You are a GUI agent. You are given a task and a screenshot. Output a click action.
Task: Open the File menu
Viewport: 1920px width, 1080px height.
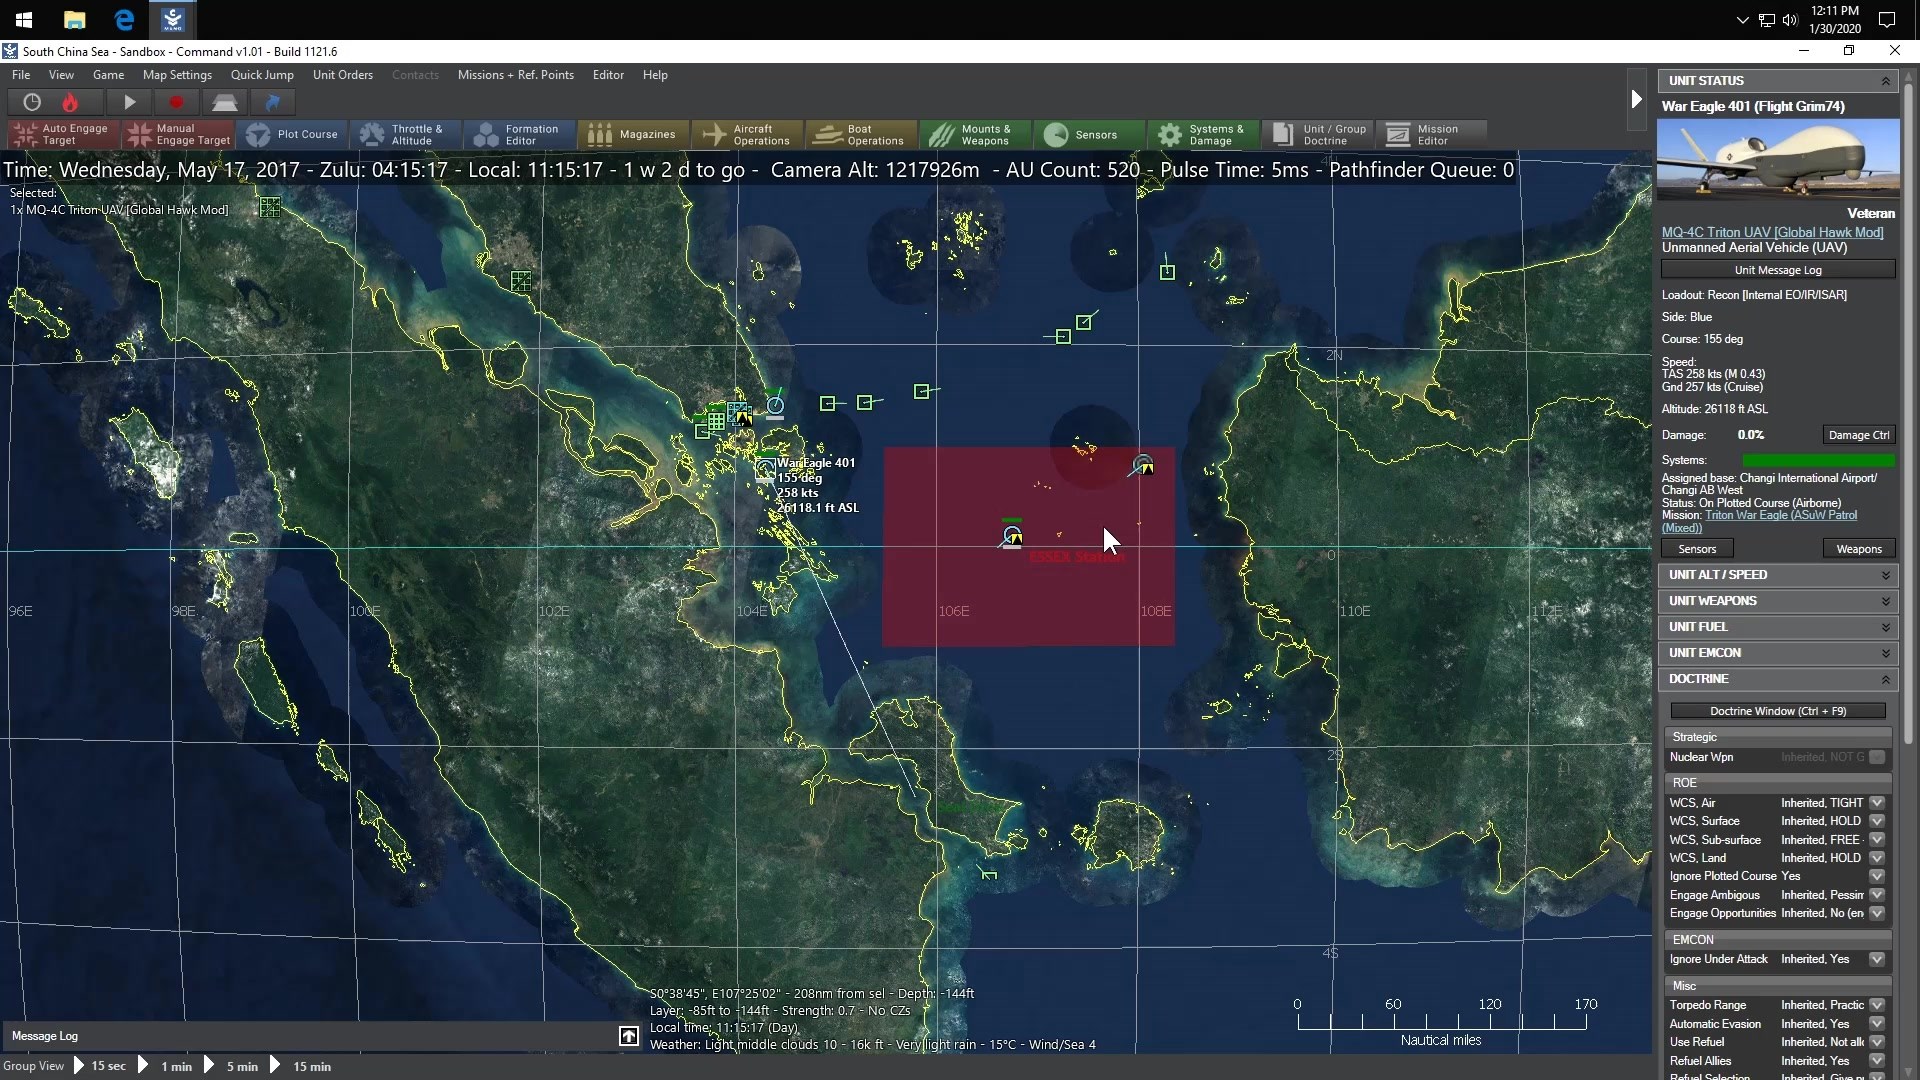pos(21,75)
